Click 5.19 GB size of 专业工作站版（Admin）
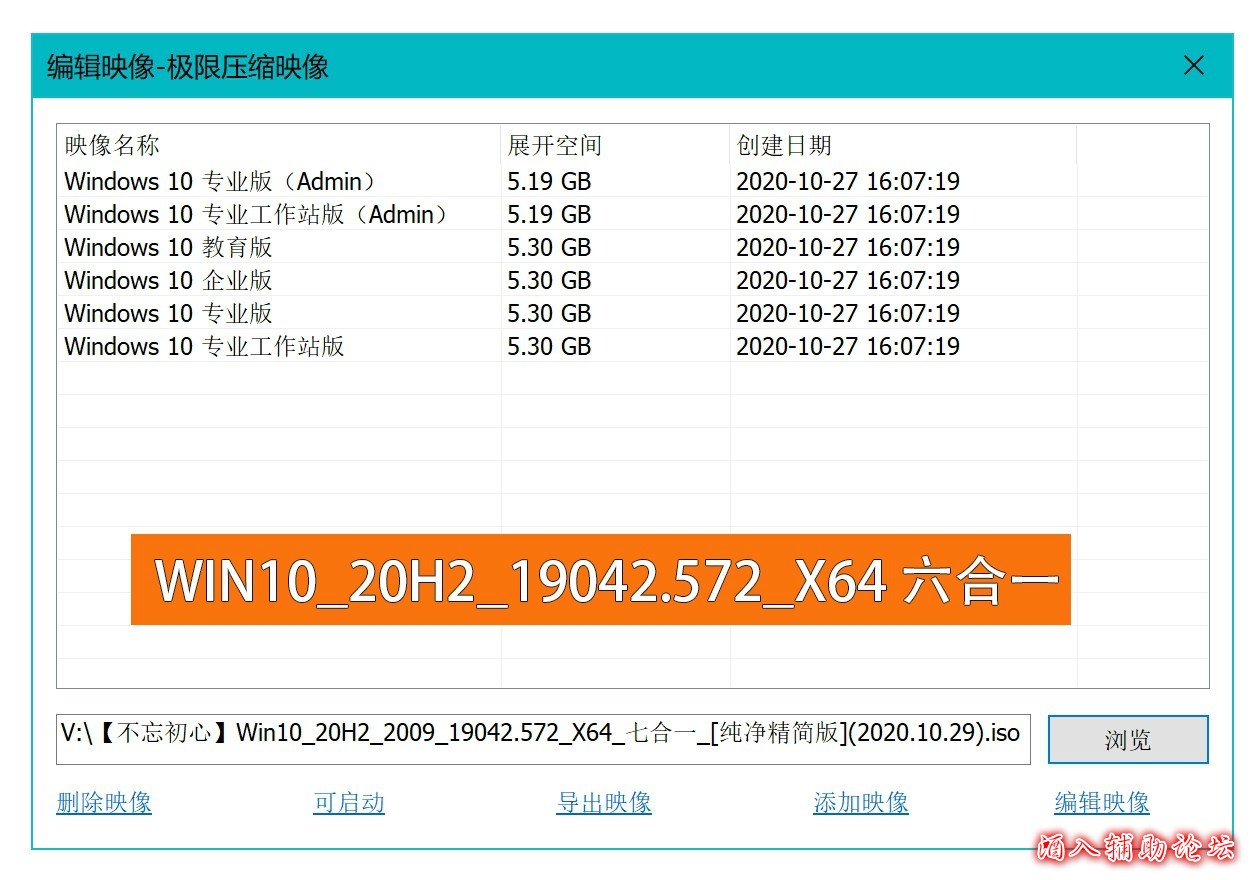Screen dimensions: 1255x880 click(549, 214)
